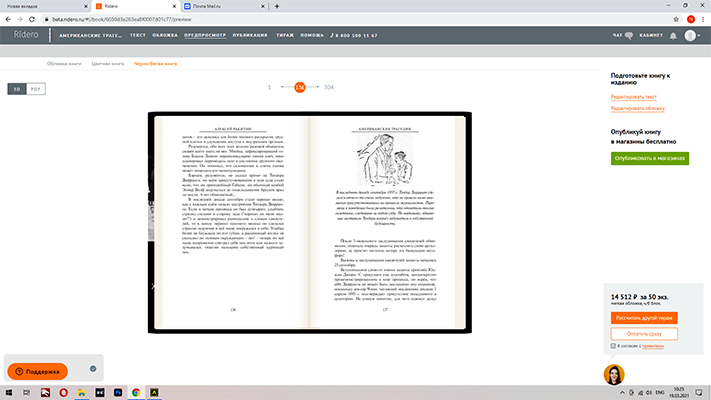This screenshot has height=400, width=711.
Task: Switch to the Новая вкладка browser tab
Action: 45,6
